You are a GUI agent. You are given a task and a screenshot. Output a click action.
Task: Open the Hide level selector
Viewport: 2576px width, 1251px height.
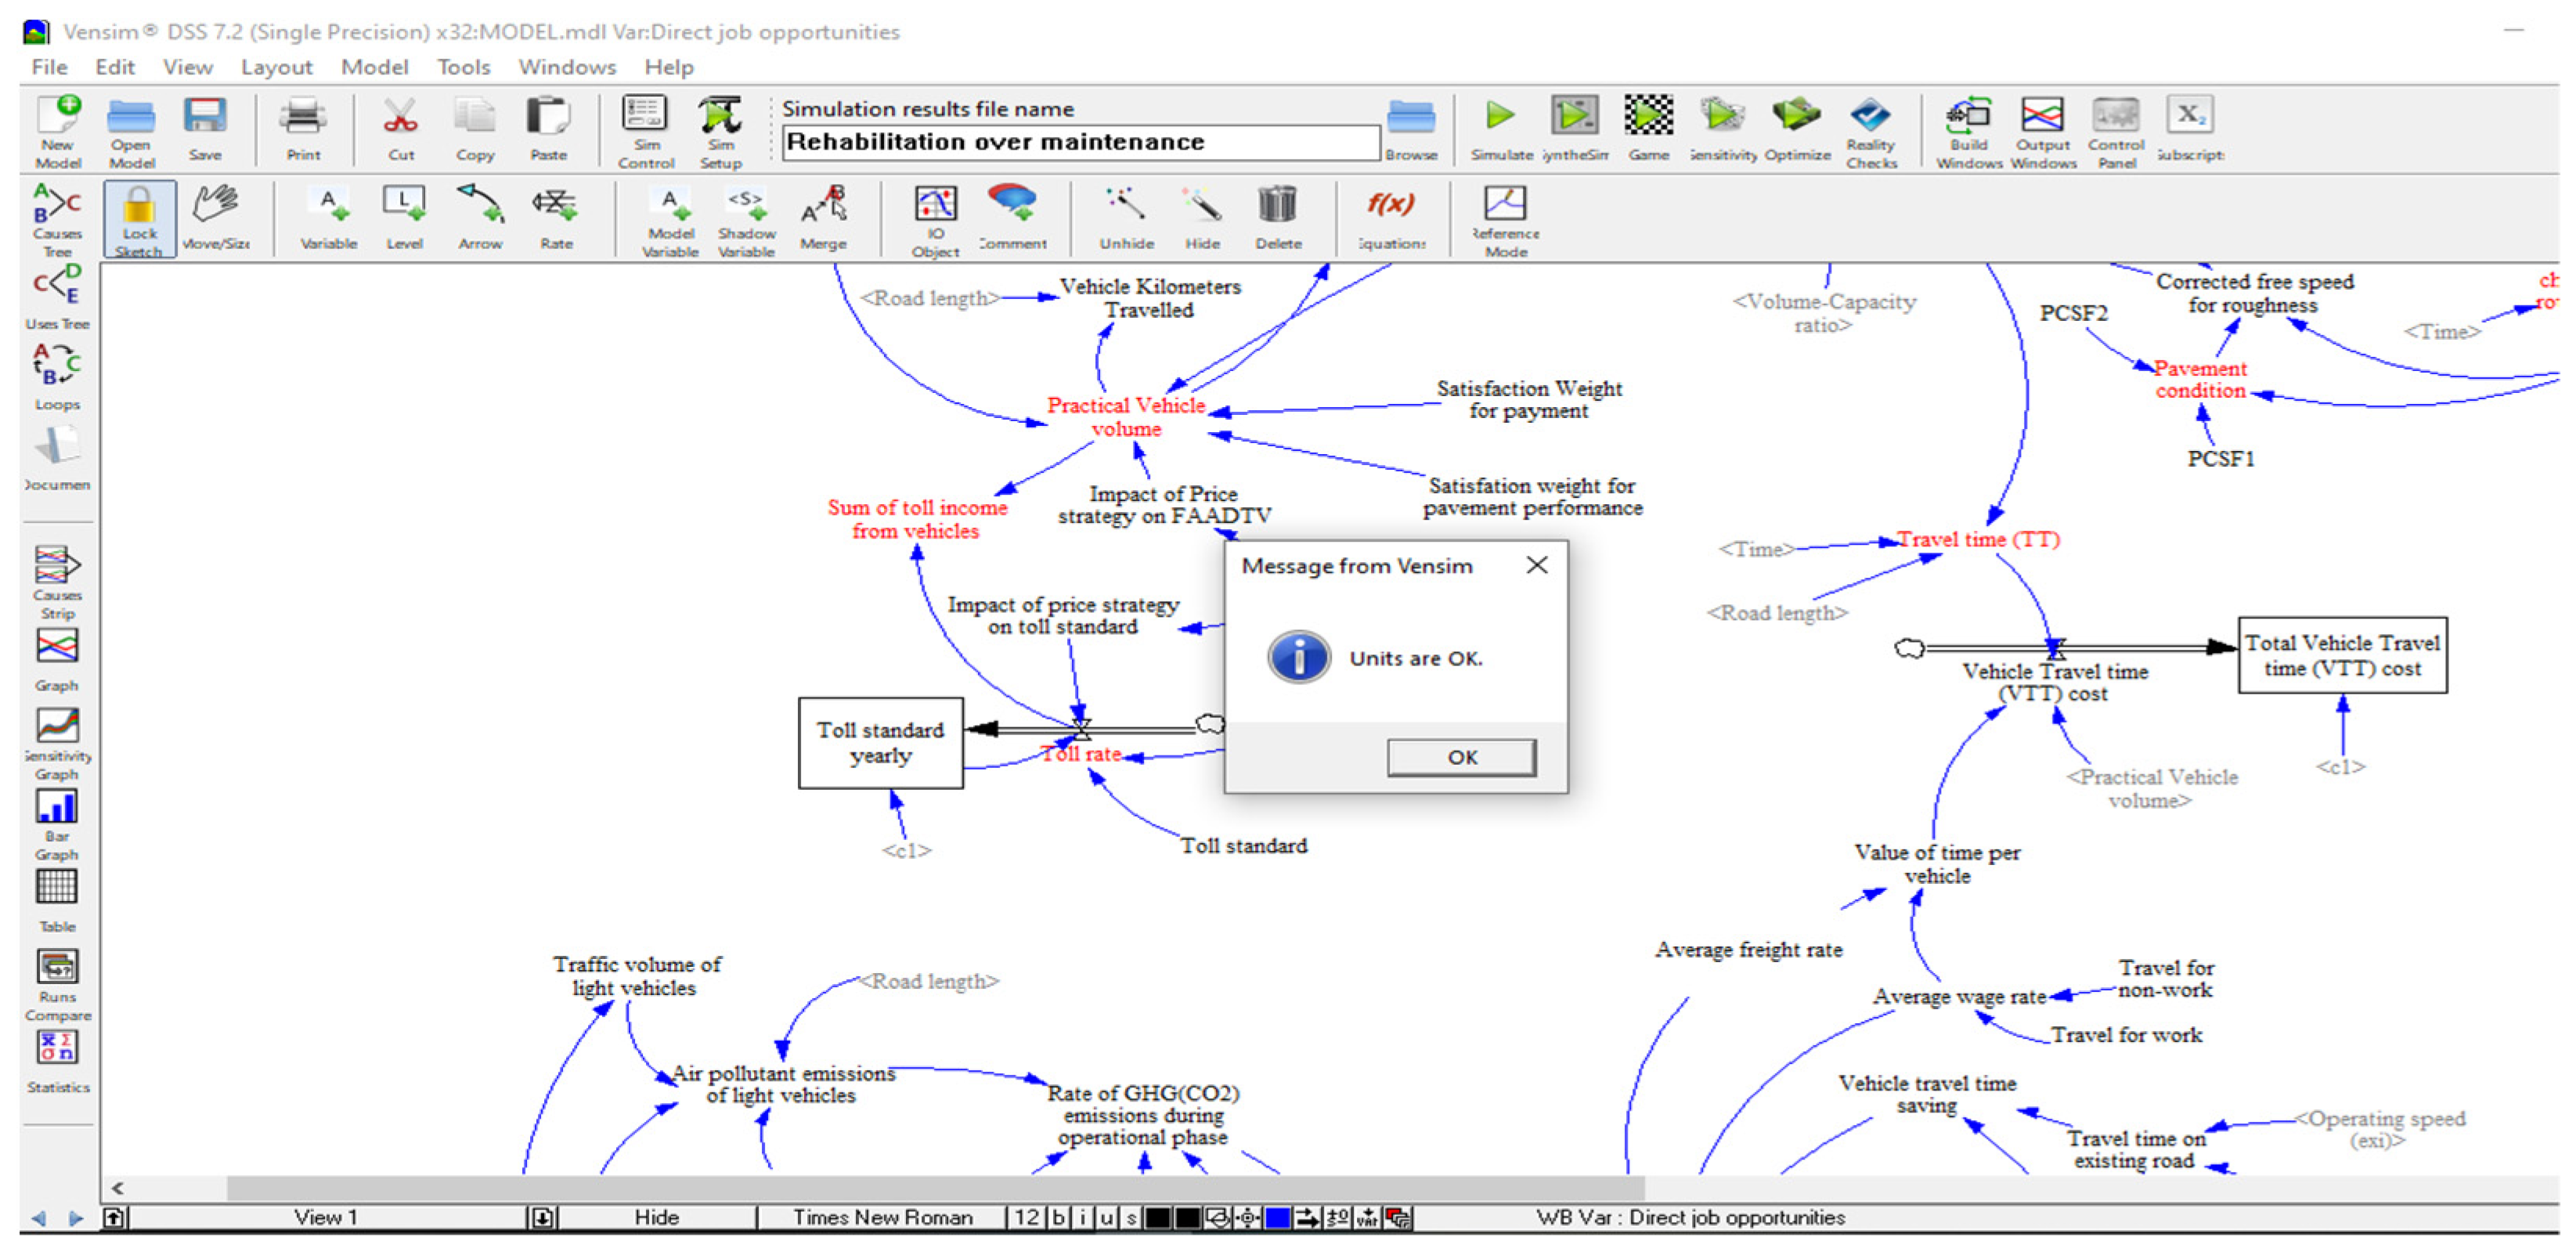coord(656,1217)
